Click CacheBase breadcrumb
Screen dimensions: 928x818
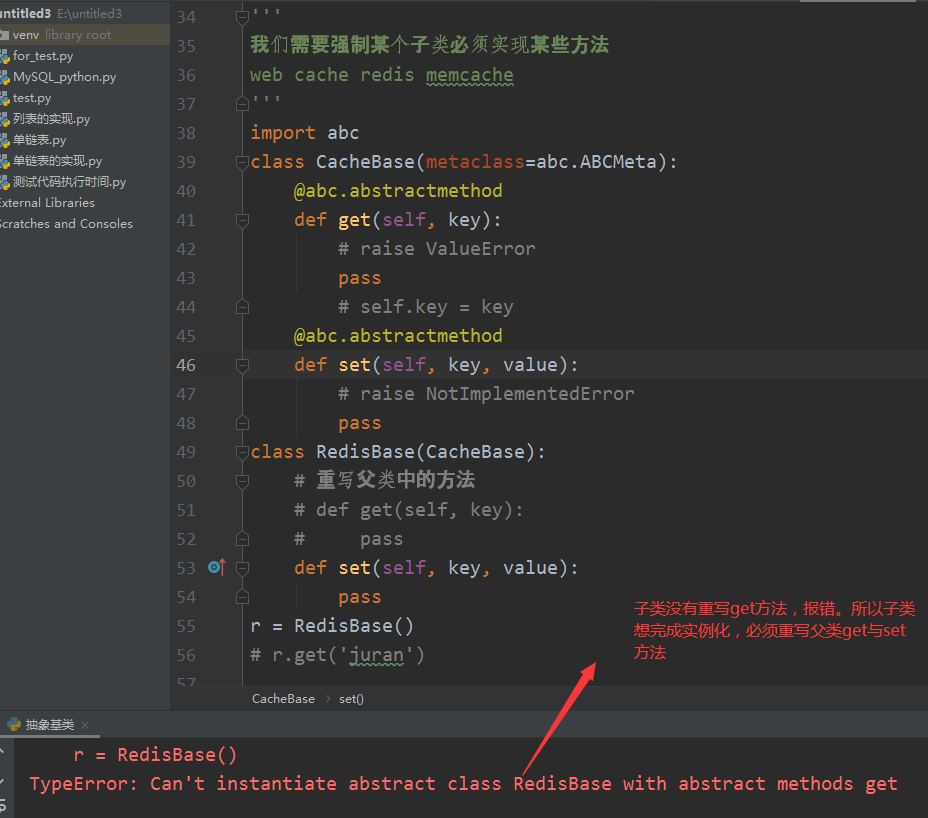click(x=283, y=698)
